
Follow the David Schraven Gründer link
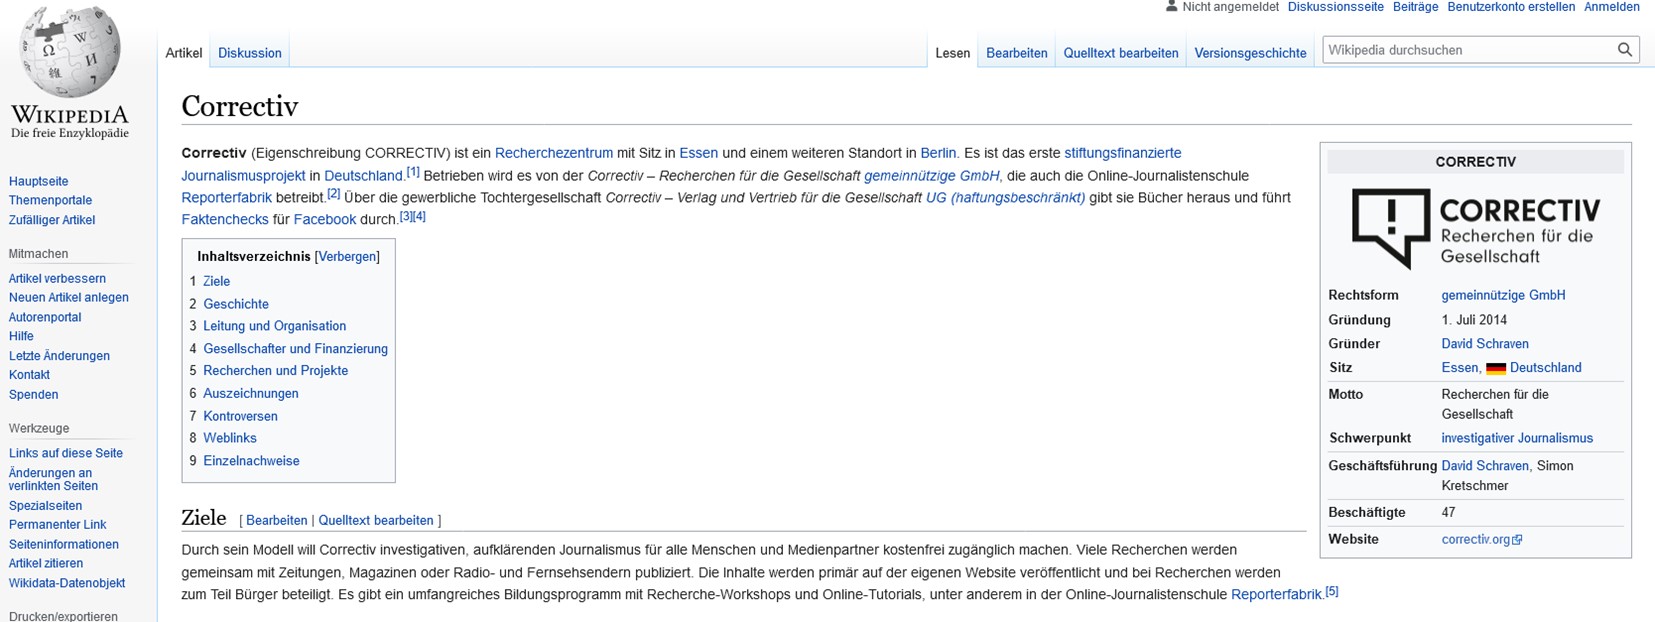tap(1484, 344)
